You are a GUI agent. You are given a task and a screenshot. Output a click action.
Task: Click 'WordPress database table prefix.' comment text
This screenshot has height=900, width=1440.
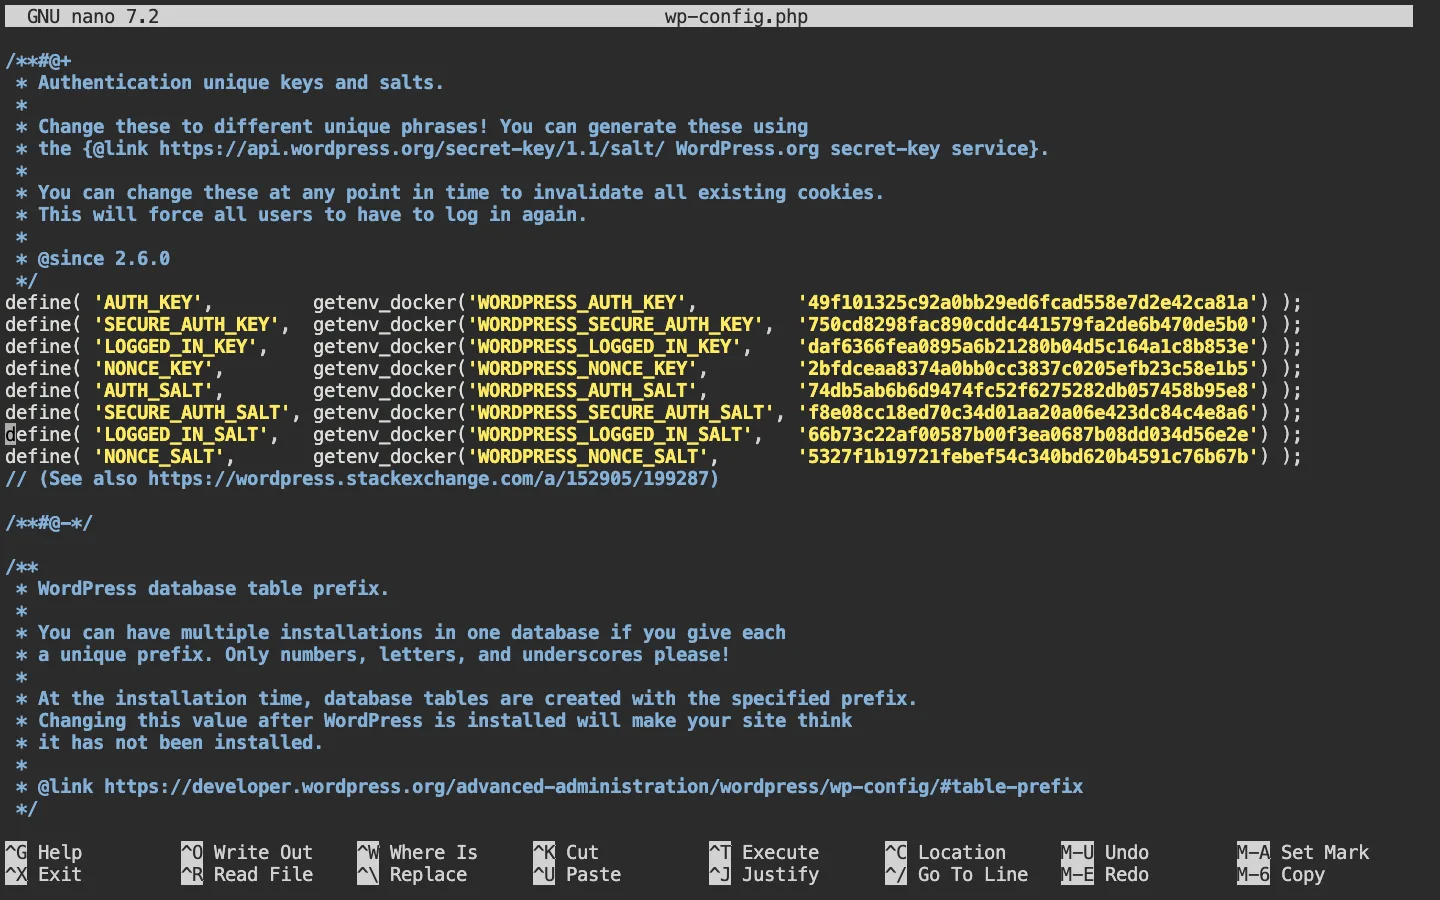pyautogui.click(x=214, y=588)
